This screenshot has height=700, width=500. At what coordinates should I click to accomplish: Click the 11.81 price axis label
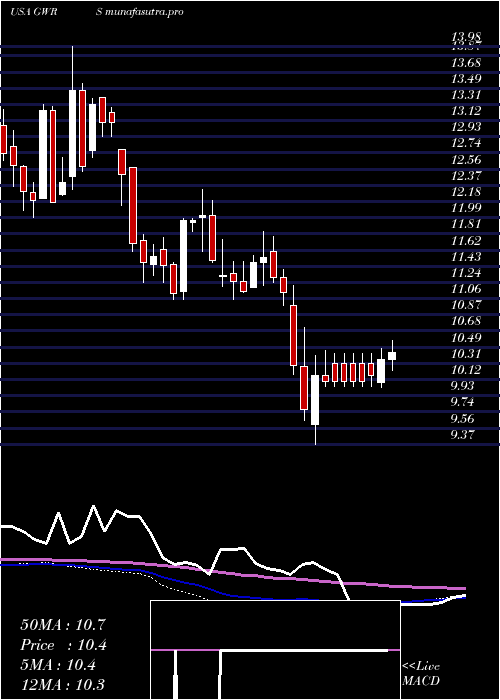(x=466, y=224)
